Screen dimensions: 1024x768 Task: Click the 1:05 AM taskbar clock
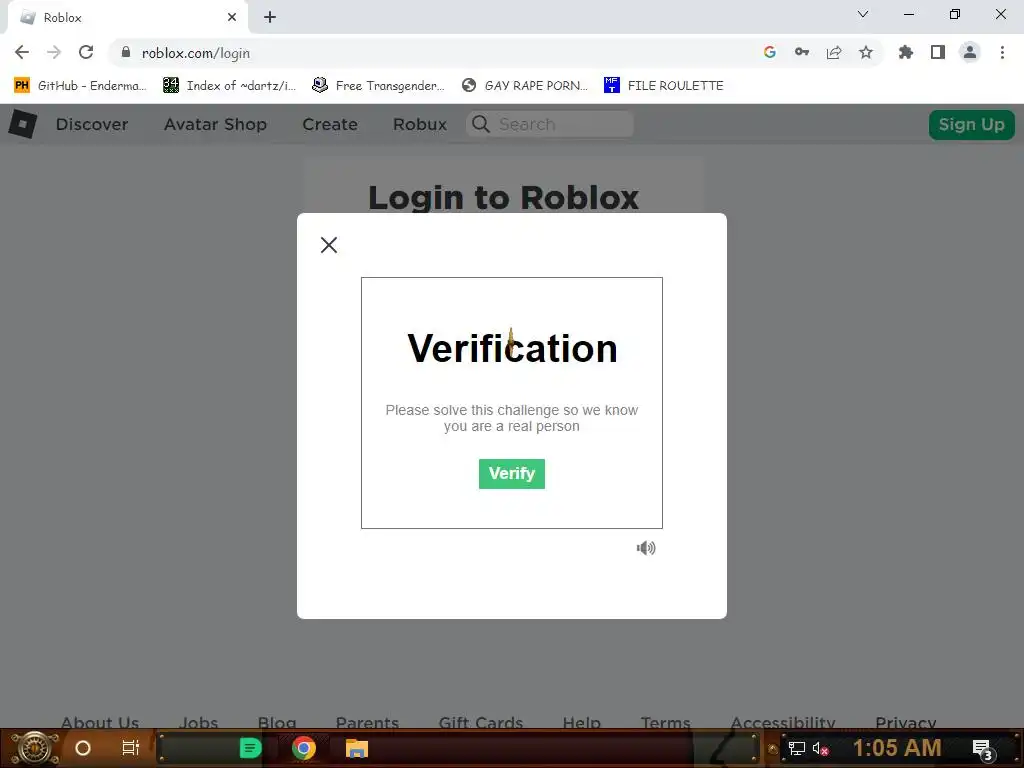click(897, 748)
